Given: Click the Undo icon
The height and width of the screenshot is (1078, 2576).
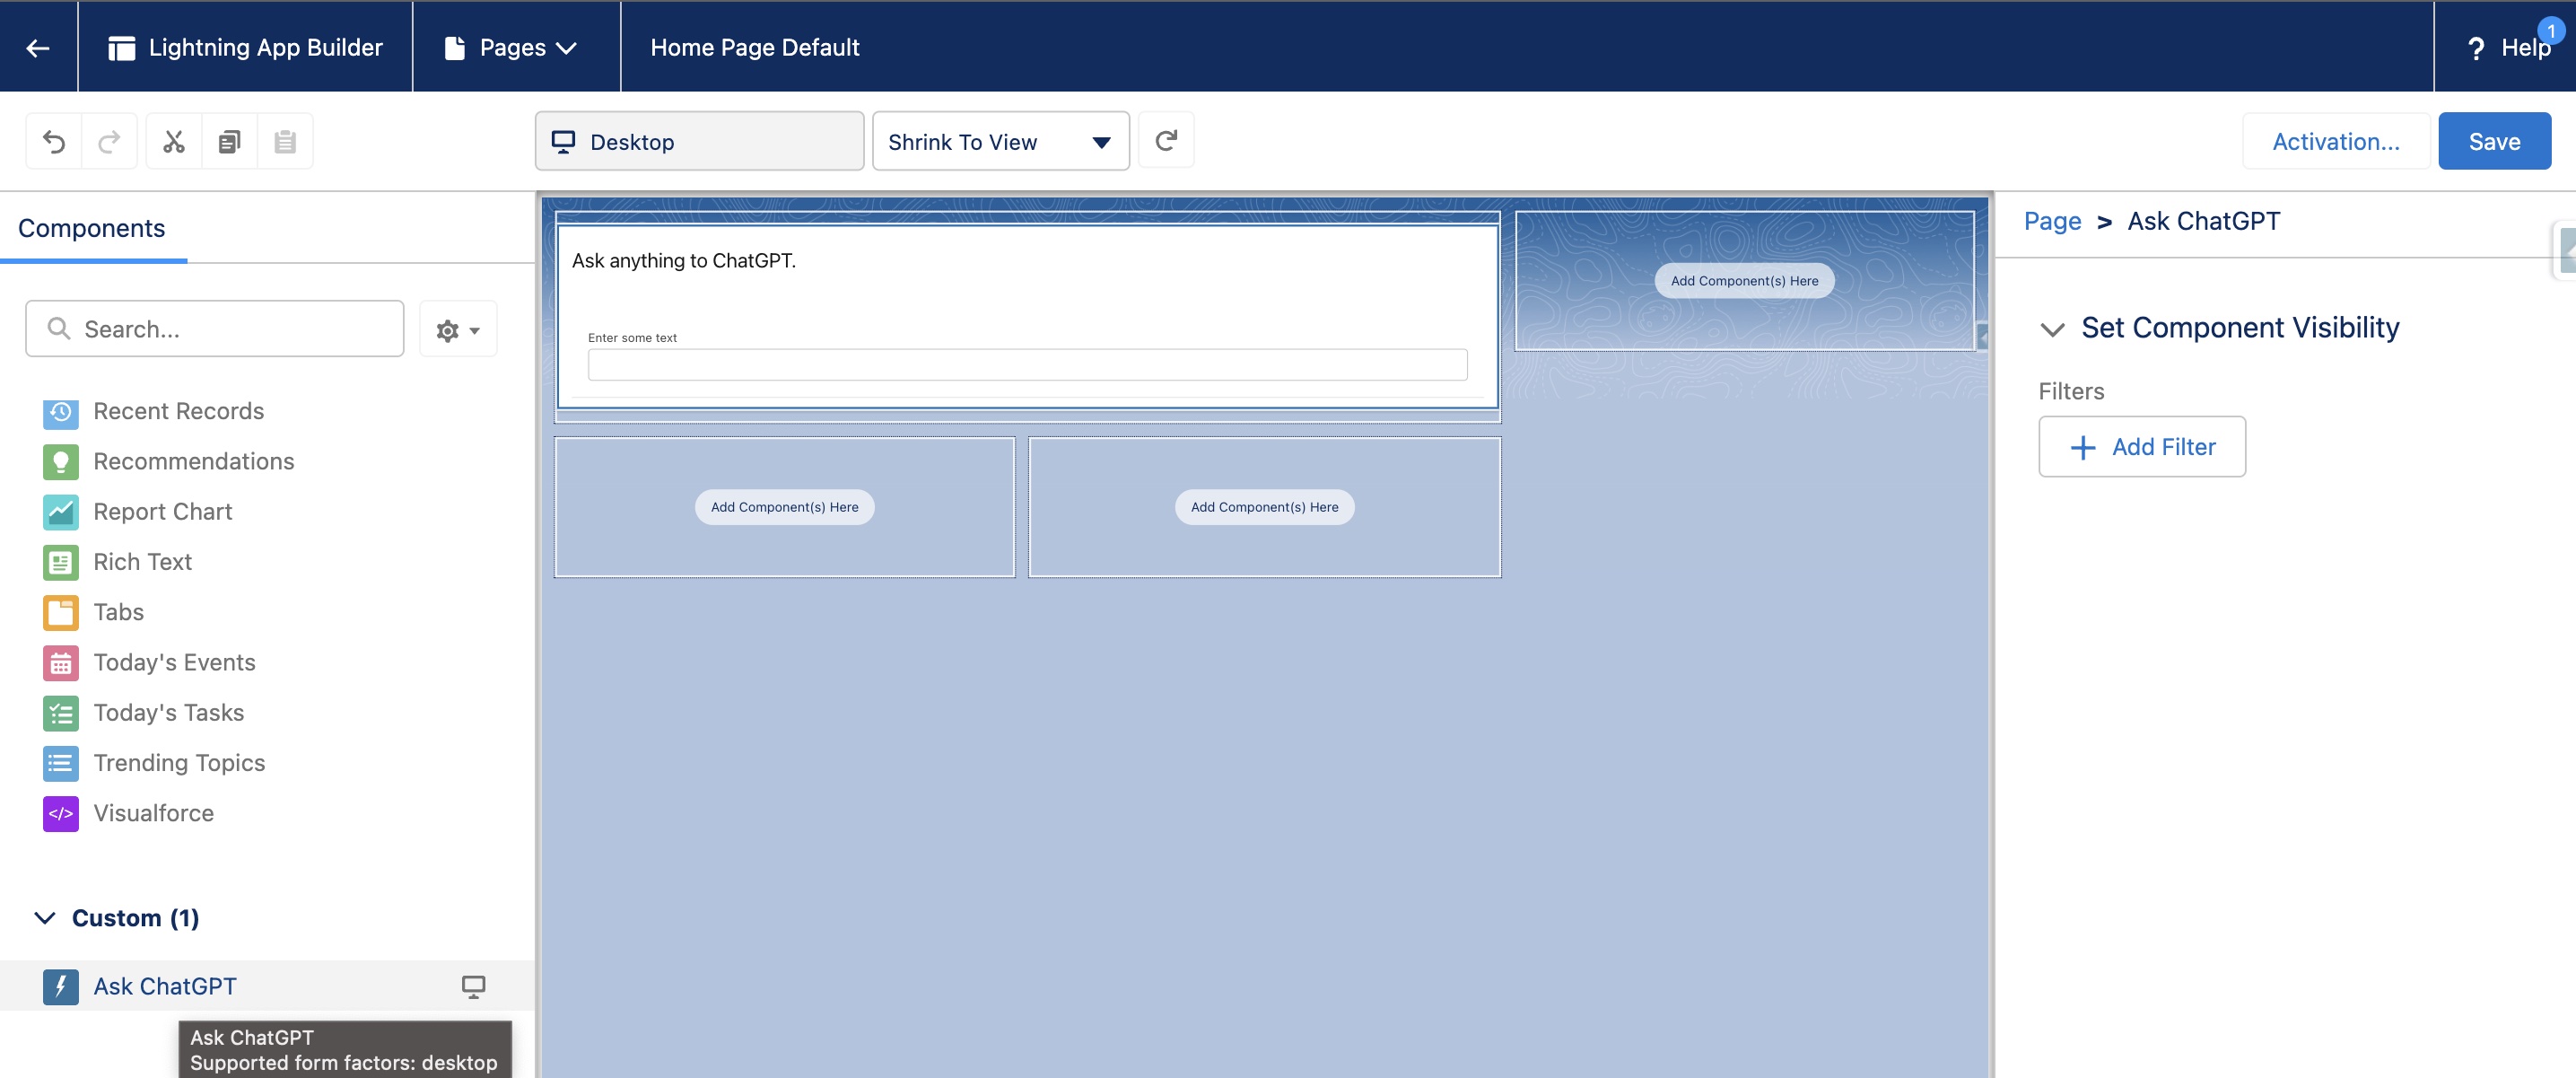Looking at the screenshot, I should pos(54,141).
